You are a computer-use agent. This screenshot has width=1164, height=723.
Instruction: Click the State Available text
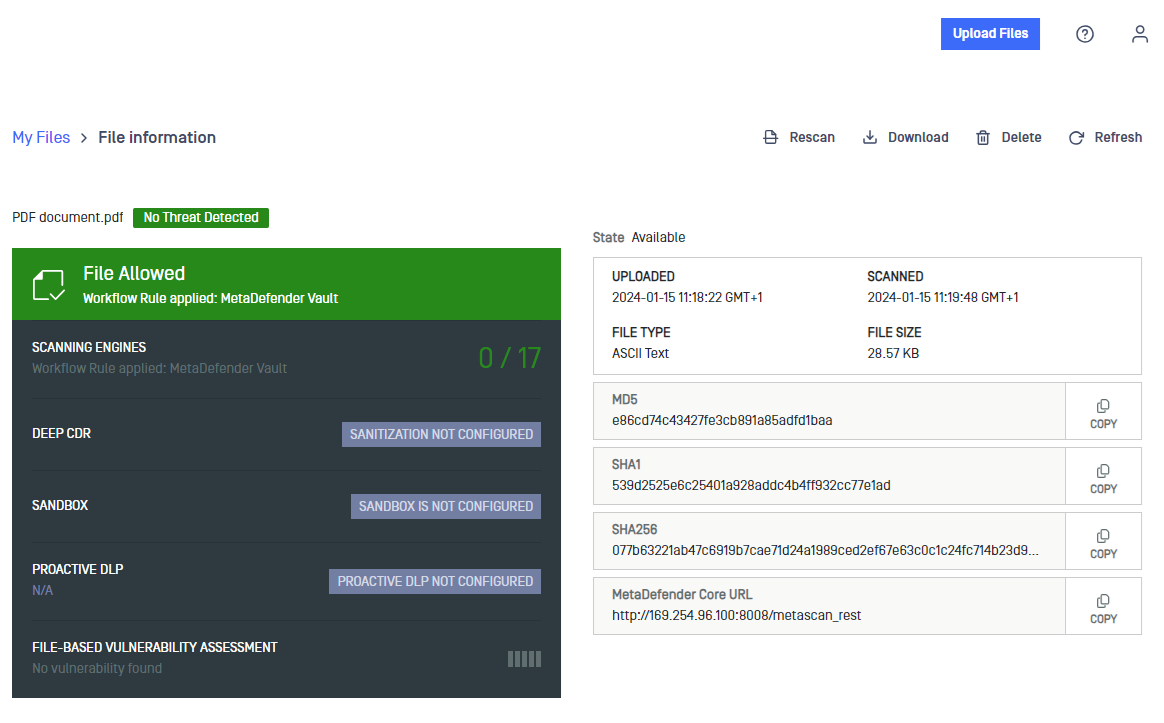tap(638, 238)
